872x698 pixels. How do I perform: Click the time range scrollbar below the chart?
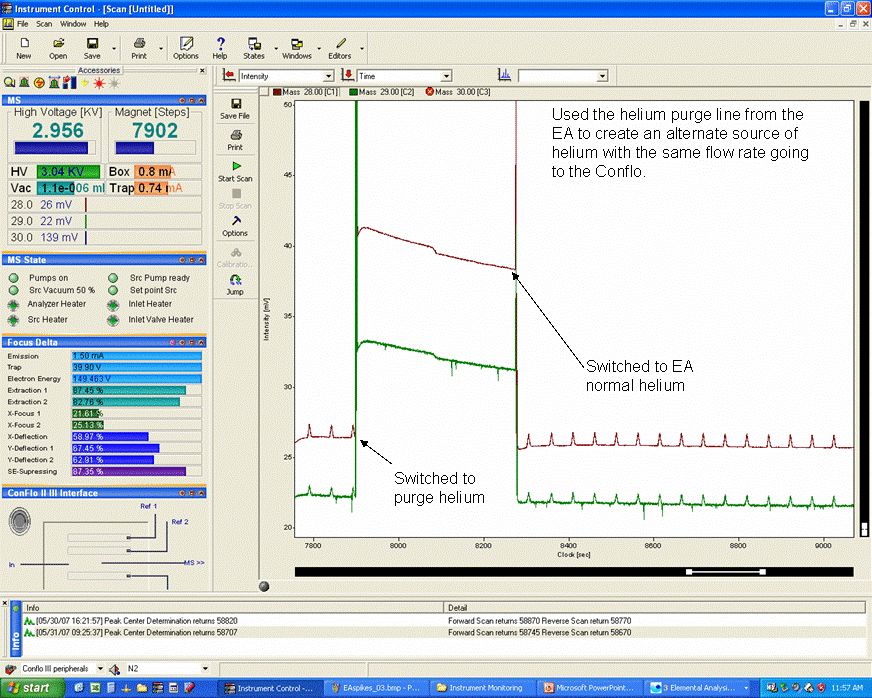pyautogui.click(x=574, y=572)
